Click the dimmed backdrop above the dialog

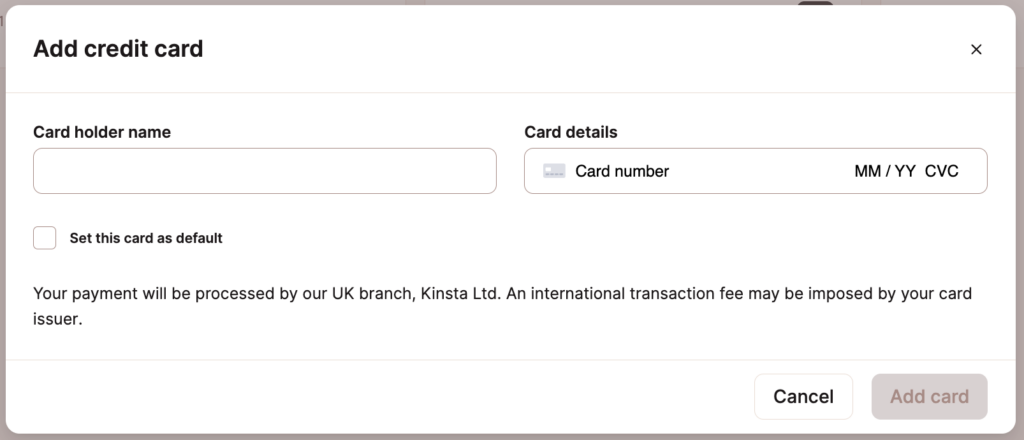[x=500, y=2]
